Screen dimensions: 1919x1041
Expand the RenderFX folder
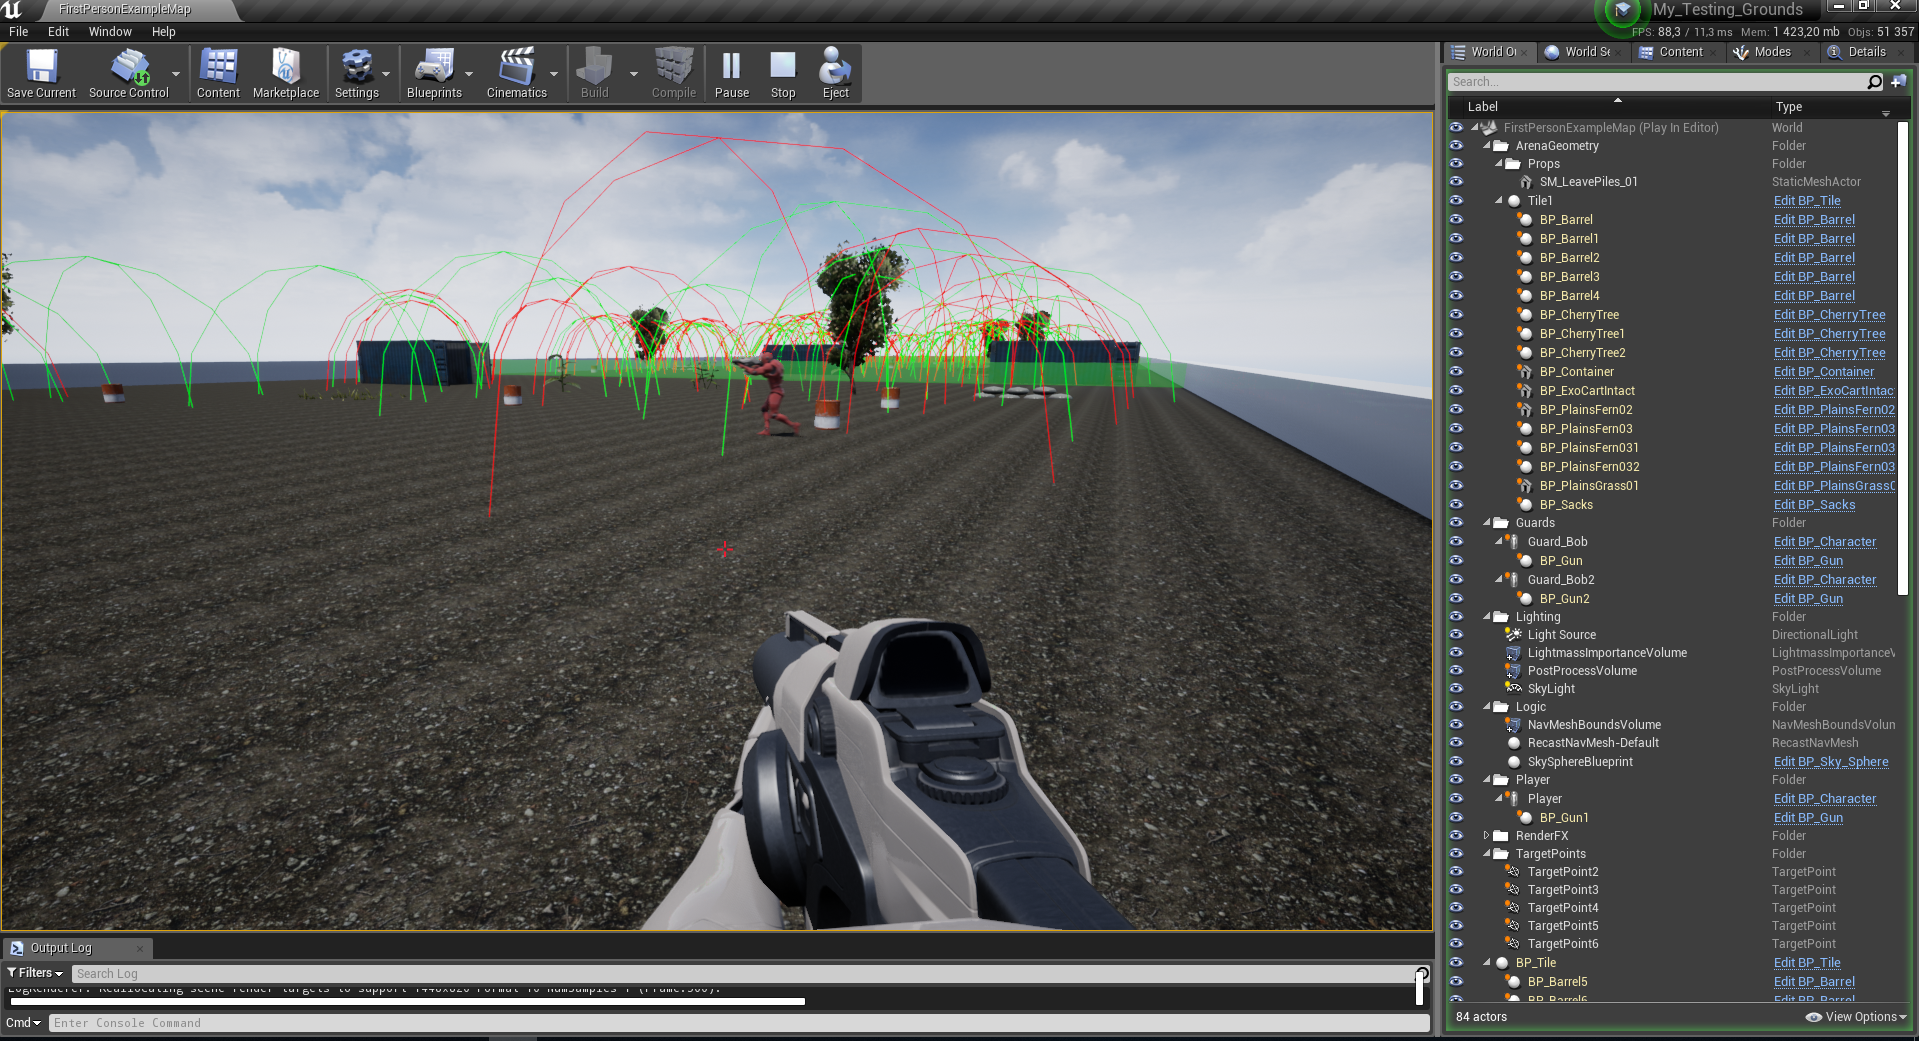coord(1487,836)
